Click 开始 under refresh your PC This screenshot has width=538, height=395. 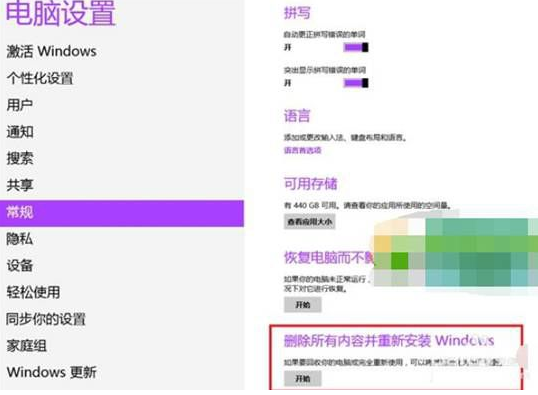click(303, 305)
